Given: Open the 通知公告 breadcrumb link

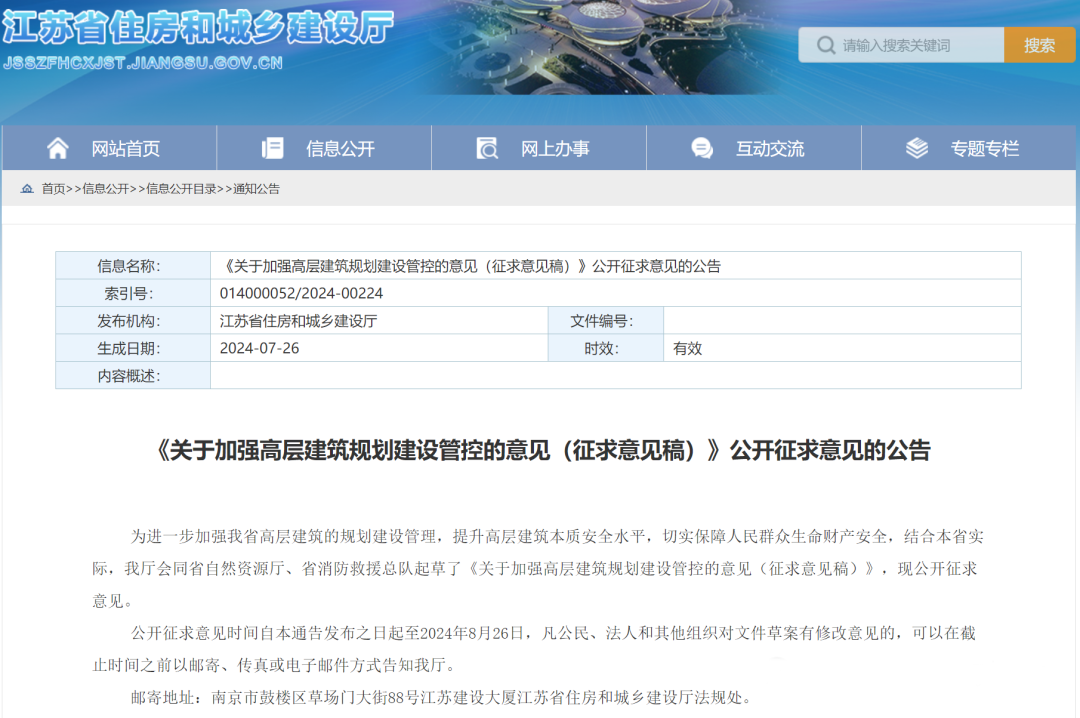Looking at the screenshot, I should pos(257,189).
